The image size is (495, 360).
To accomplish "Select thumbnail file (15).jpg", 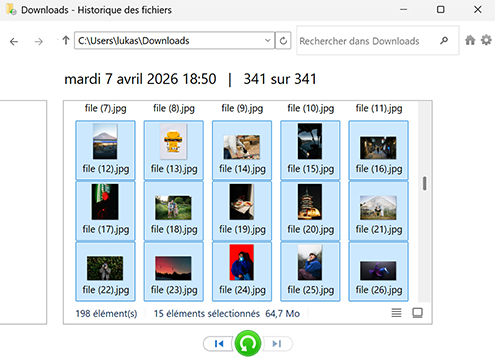I will (310, 150).
